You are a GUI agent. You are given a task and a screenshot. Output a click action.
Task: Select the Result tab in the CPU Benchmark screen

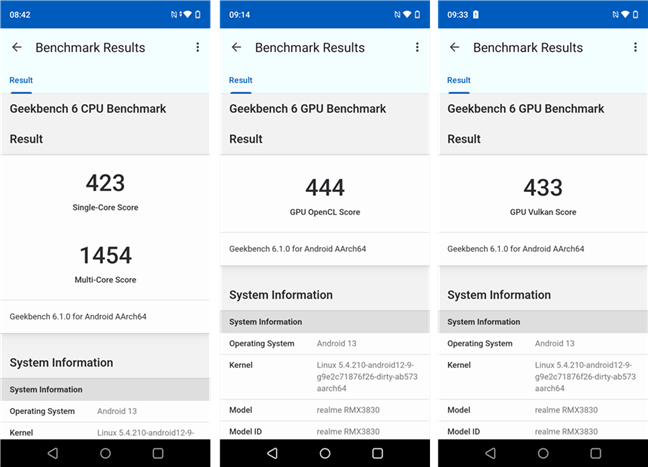tap(21, 80)
